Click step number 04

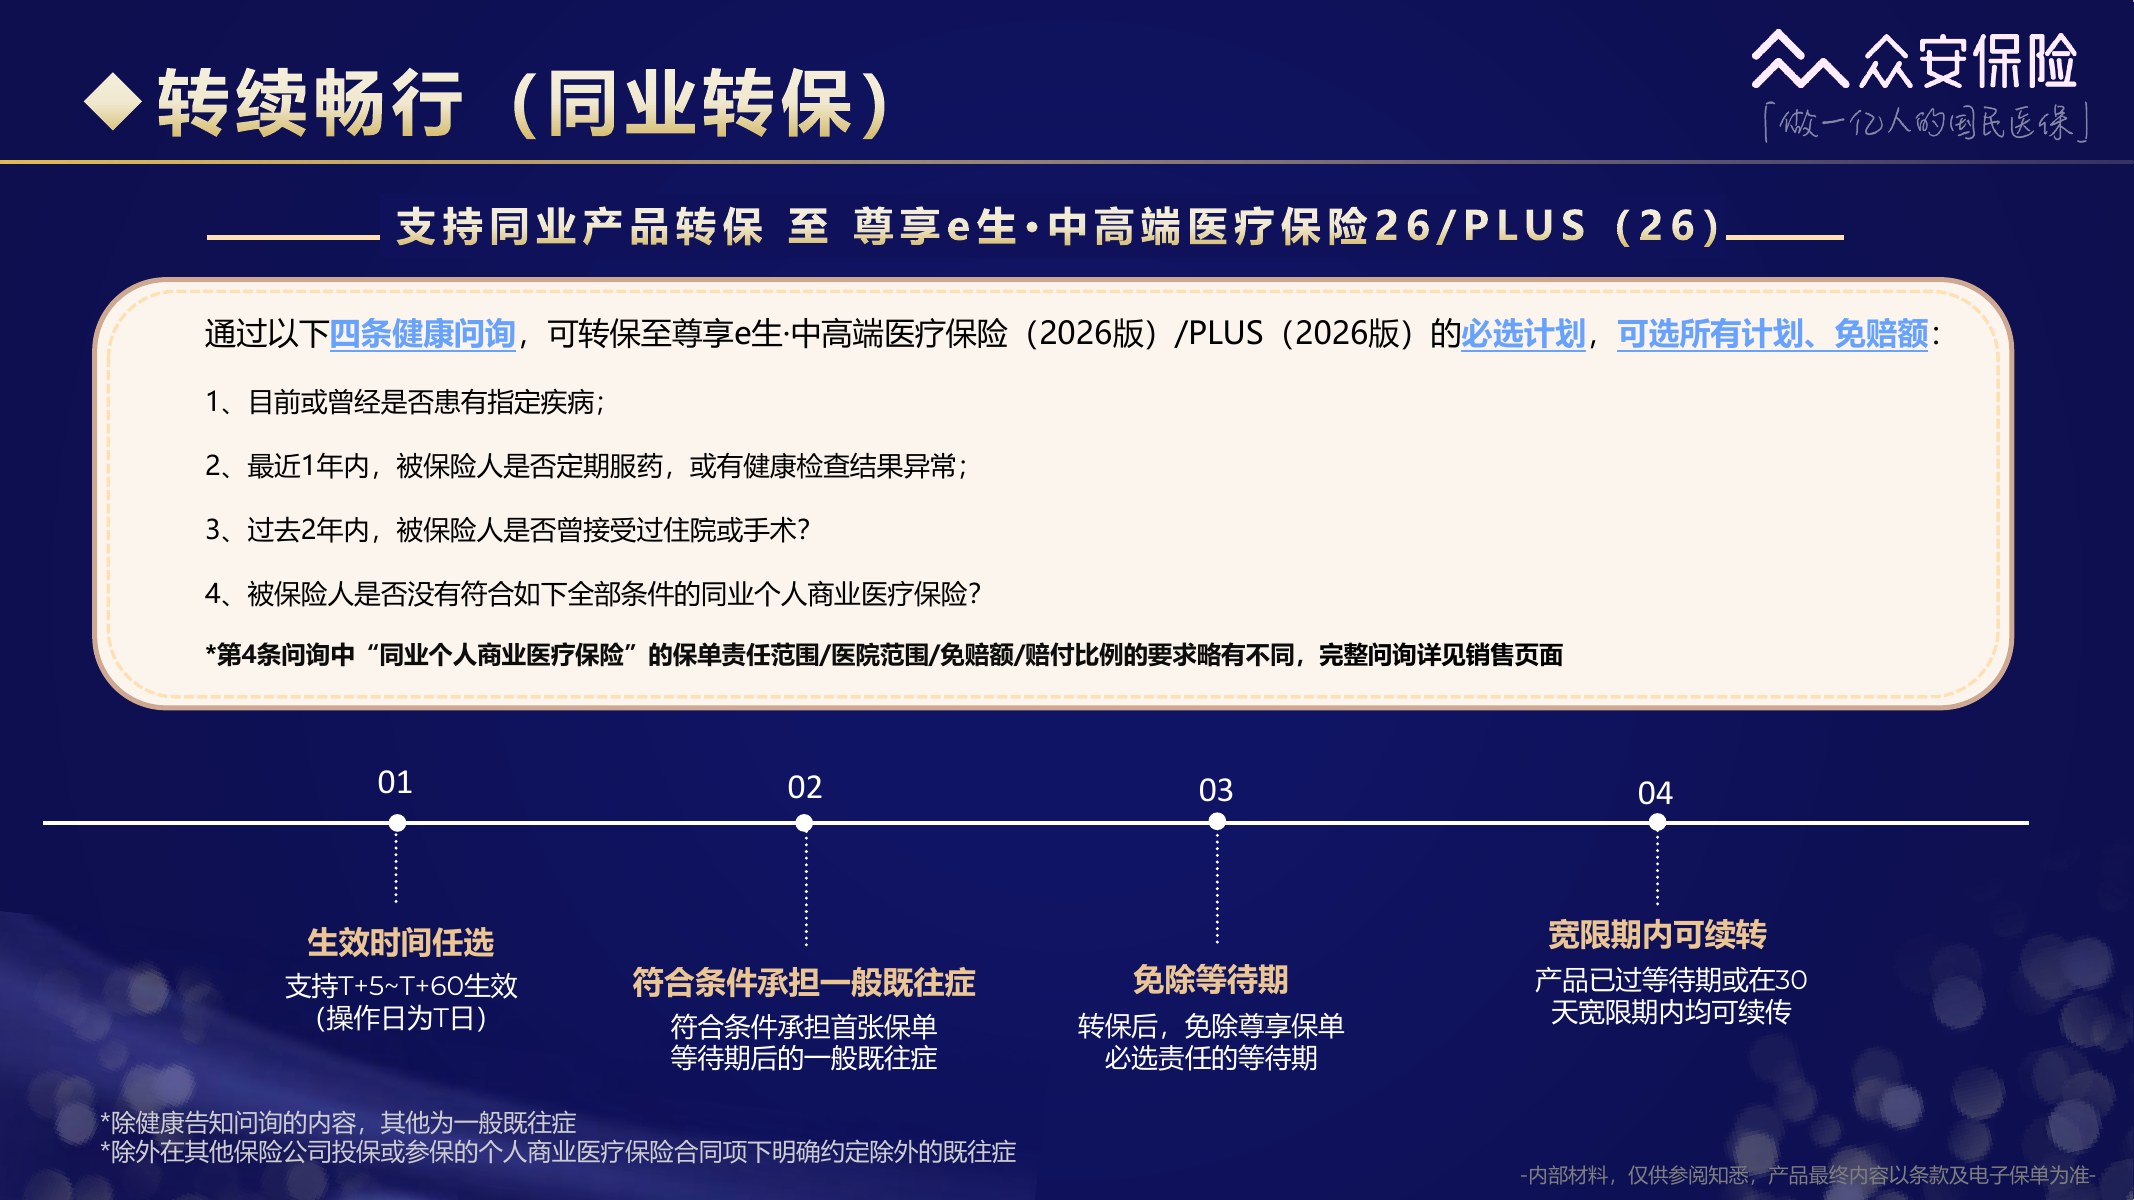[1655, 793]
